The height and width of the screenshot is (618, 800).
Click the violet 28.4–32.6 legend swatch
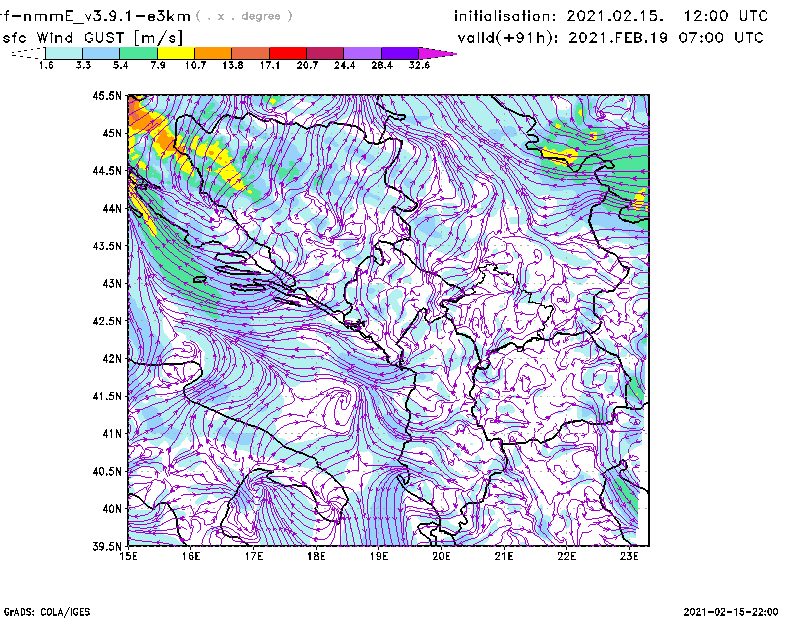(399, 53)
